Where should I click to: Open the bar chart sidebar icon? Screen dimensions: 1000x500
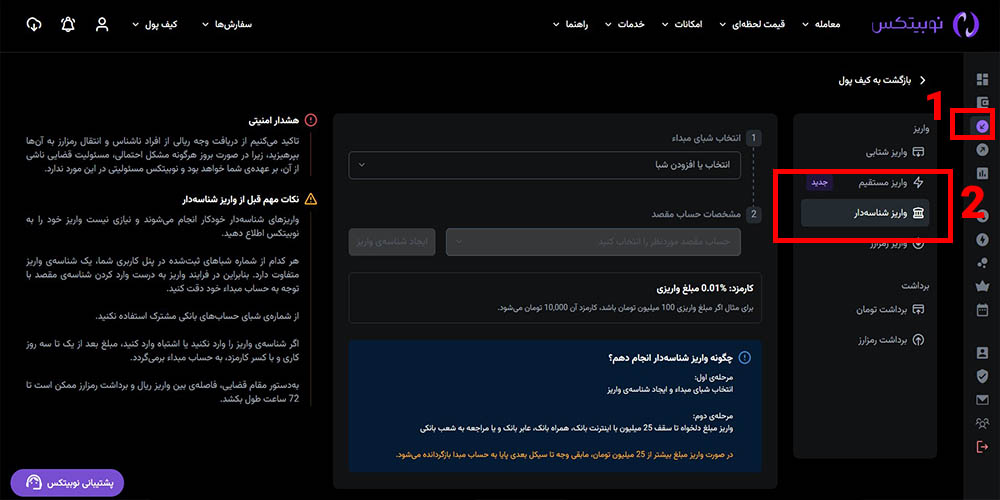click(982, 173)
